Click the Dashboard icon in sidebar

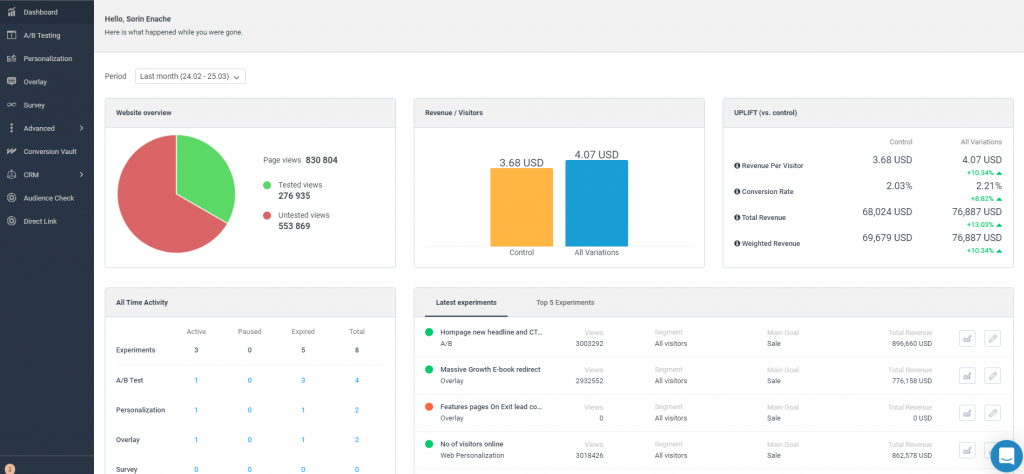point(11,12)
